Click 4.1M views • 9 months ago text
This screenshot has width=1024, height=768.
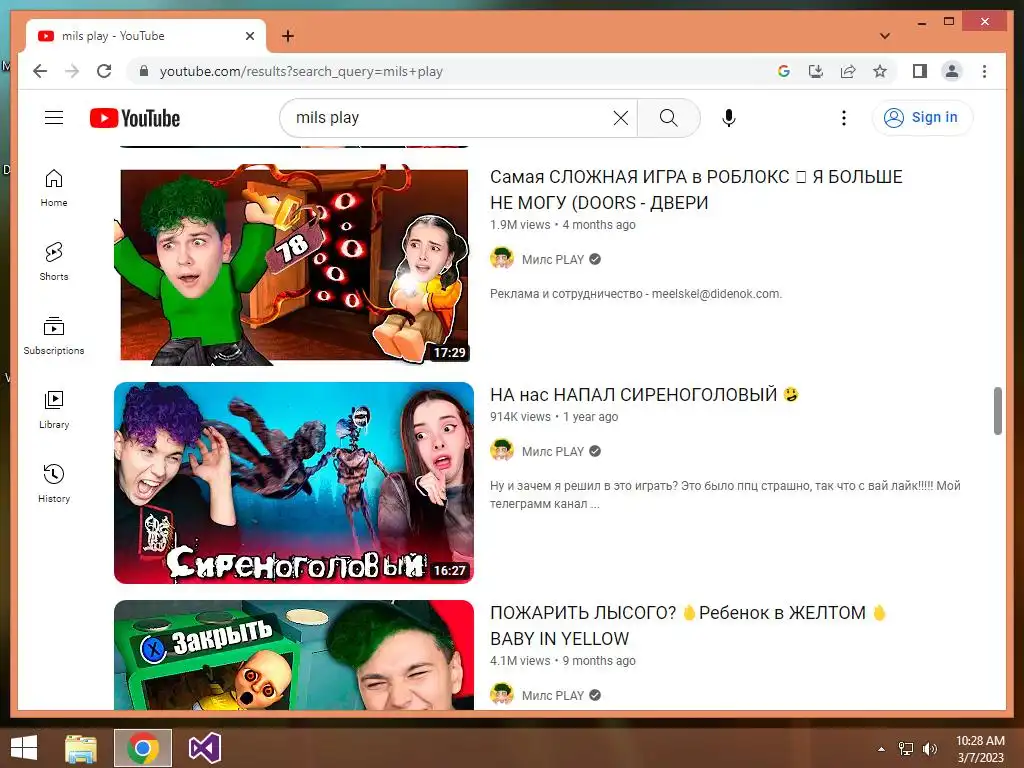(x=562, y=661)
